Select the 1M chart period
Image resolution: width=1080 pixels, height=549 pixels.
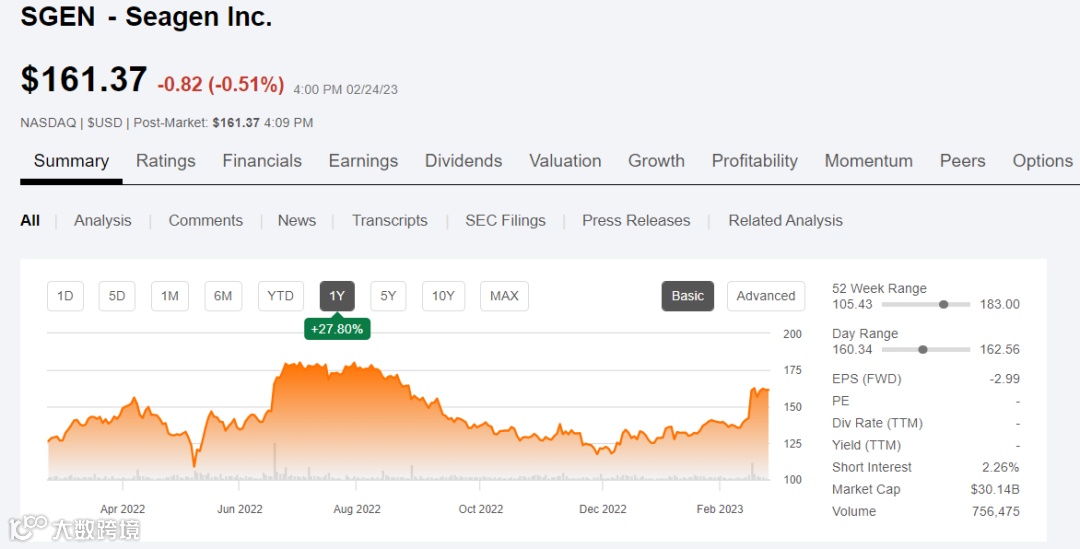pos(170,296)
